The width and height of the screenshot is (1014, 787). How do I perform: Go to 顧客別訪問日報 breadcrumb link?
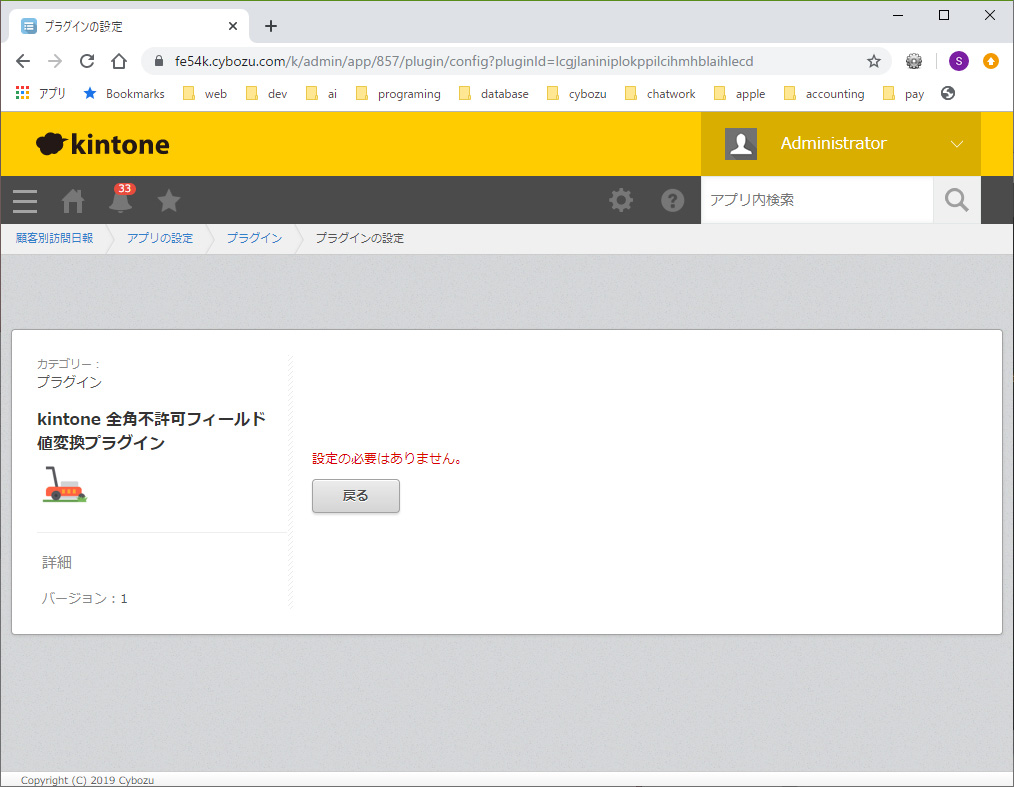[x=54, y=238]
